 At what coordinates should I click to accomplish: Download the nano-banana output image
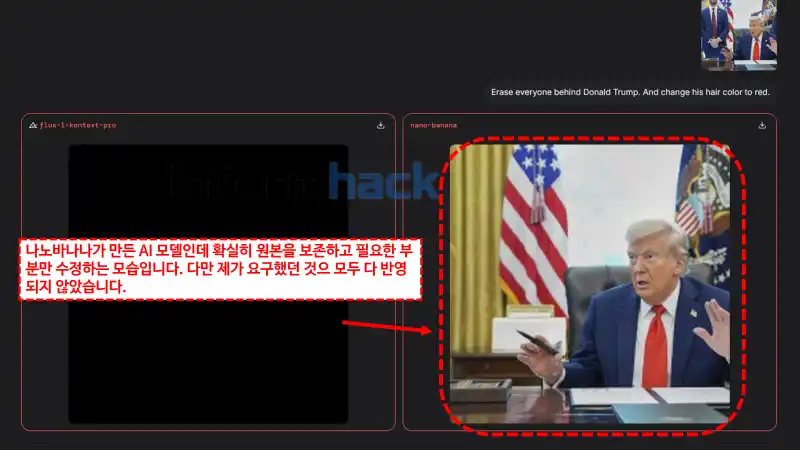(762, 126)
